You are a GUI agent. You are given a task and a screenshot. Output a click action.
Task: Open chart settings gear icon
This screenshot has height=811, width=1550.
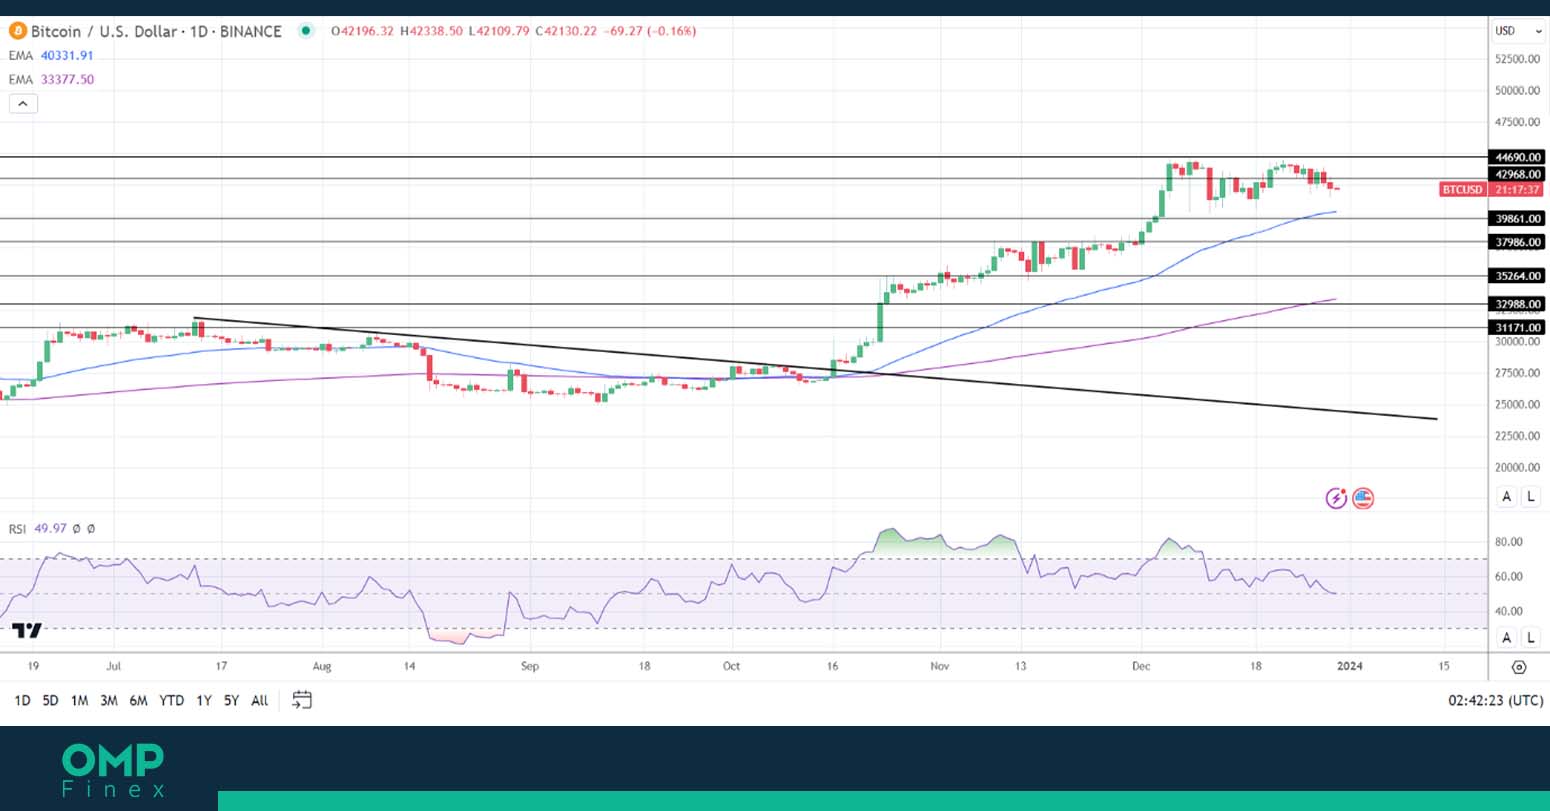(1519, 667)
